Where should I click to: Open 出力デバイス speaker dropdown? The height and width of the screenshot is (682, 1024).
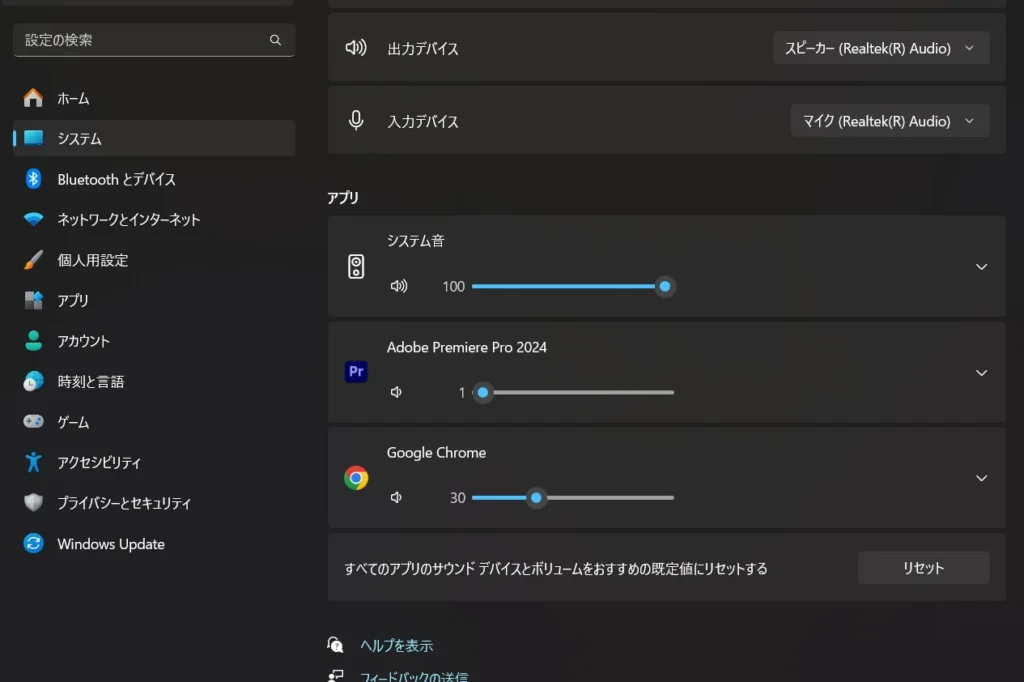pyautogui.click(x=881, y=48)
